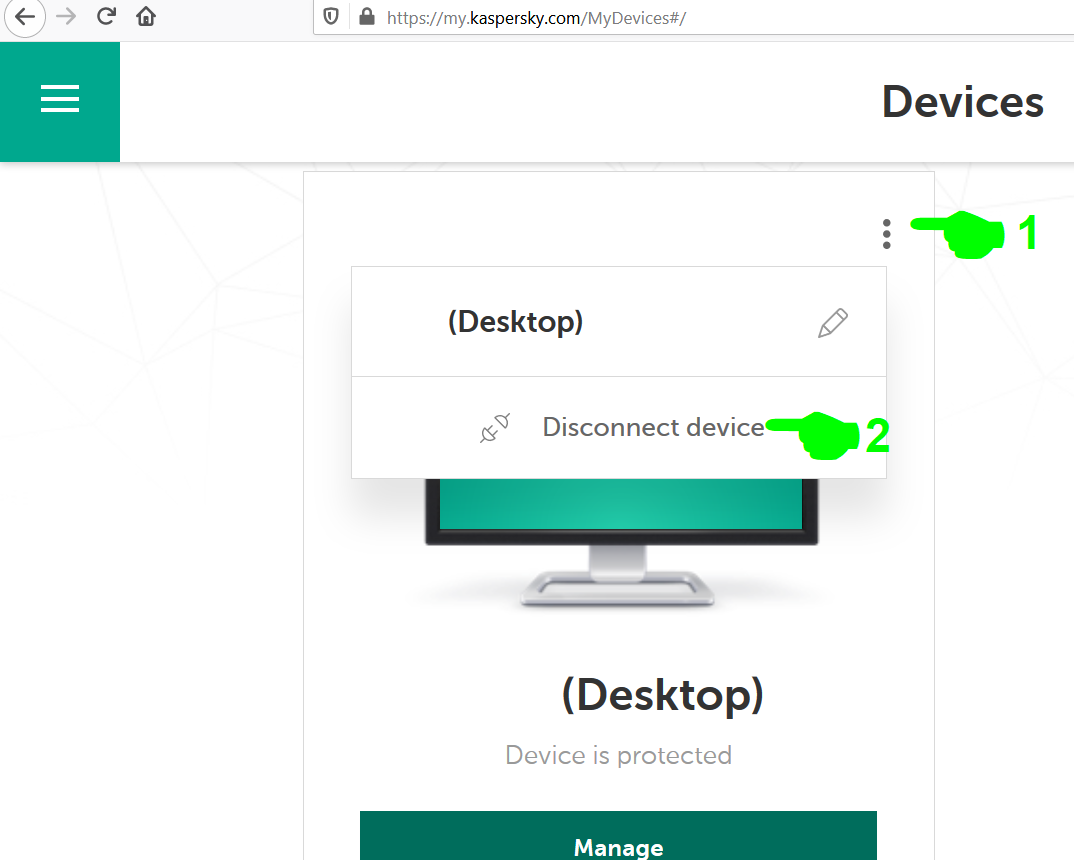This screenshot has height=860, width=1074.
Task: Open the device three-dot options menu
Action: point(886,234)
